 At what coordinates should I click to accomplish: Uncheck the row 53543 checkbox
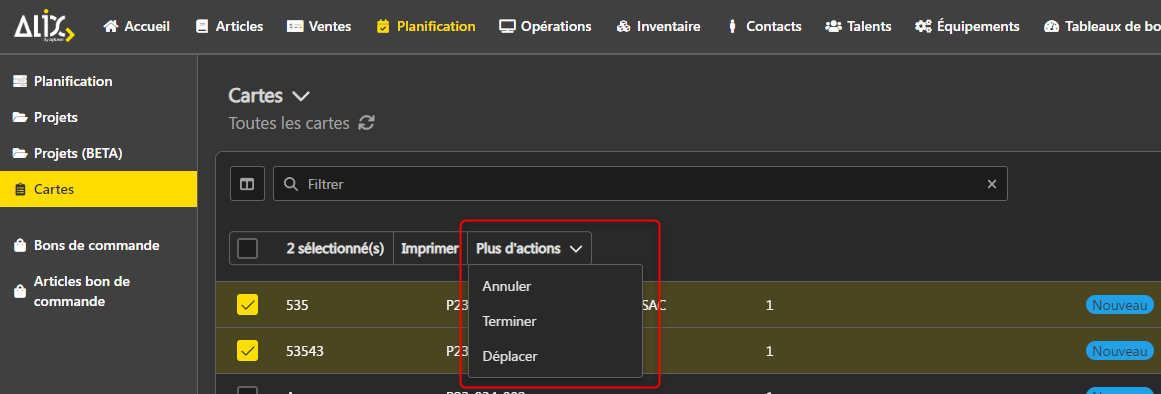(247, 350)
